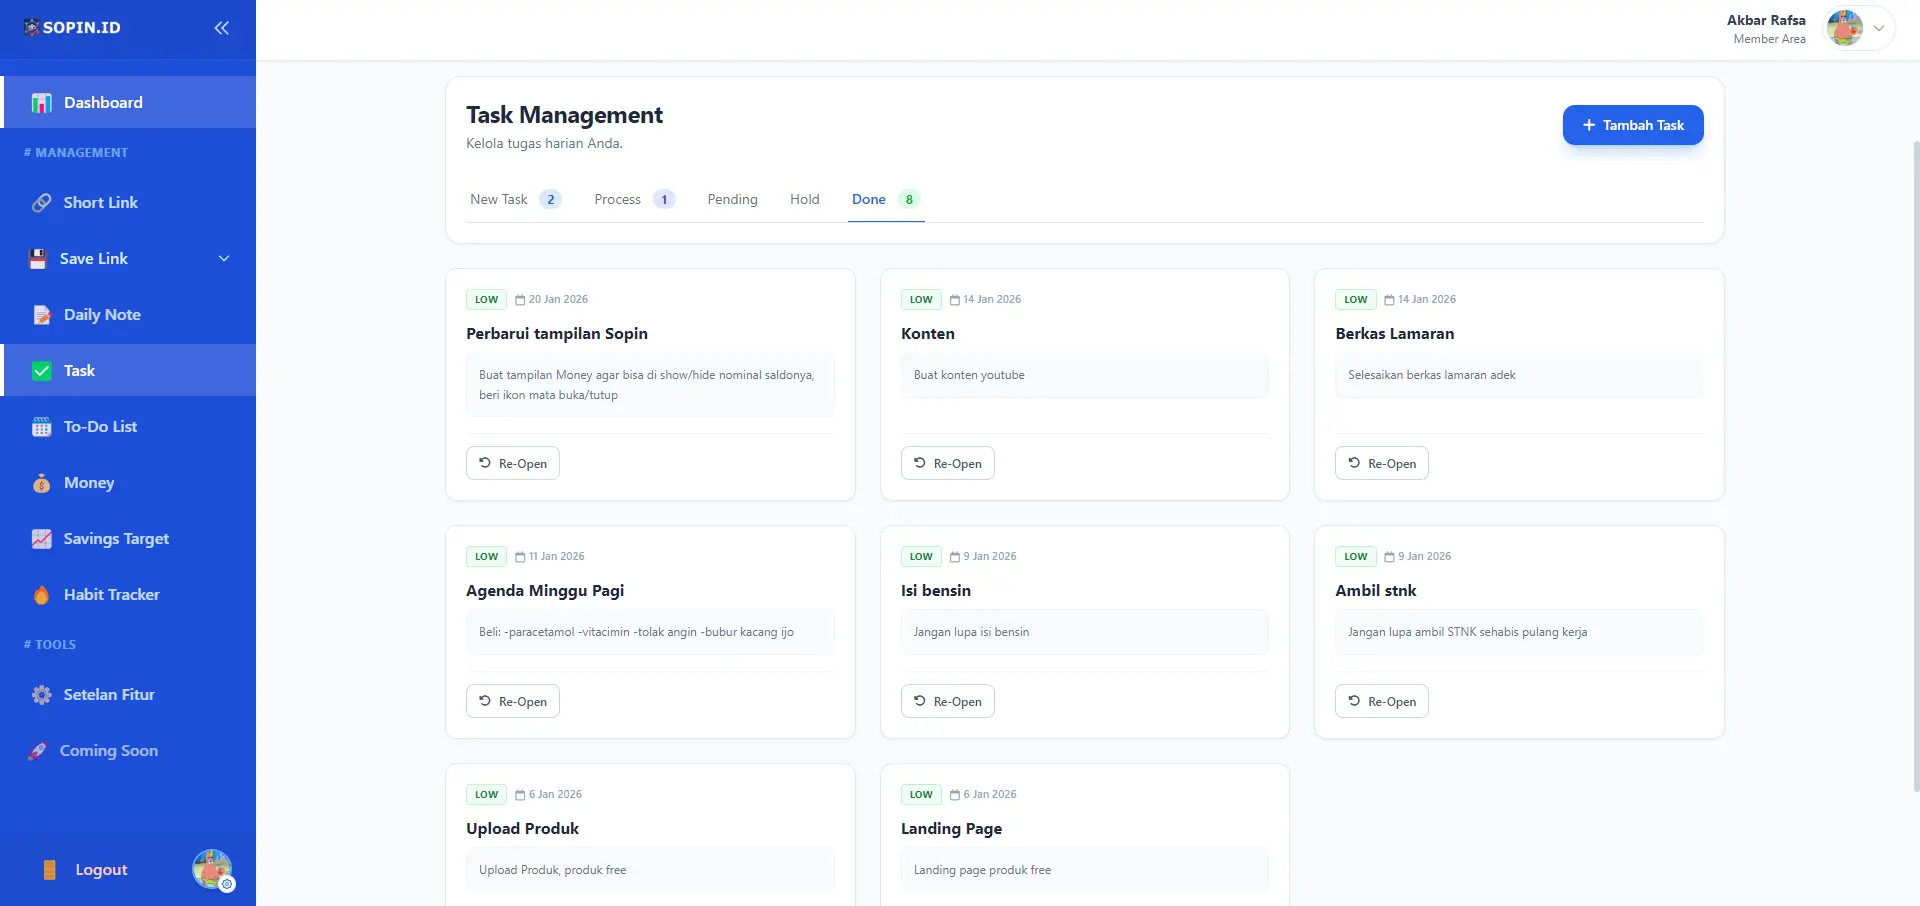This screenshot has width=1920, height=906.
Task: Click the Money bag icon
Action: (41, 483)
